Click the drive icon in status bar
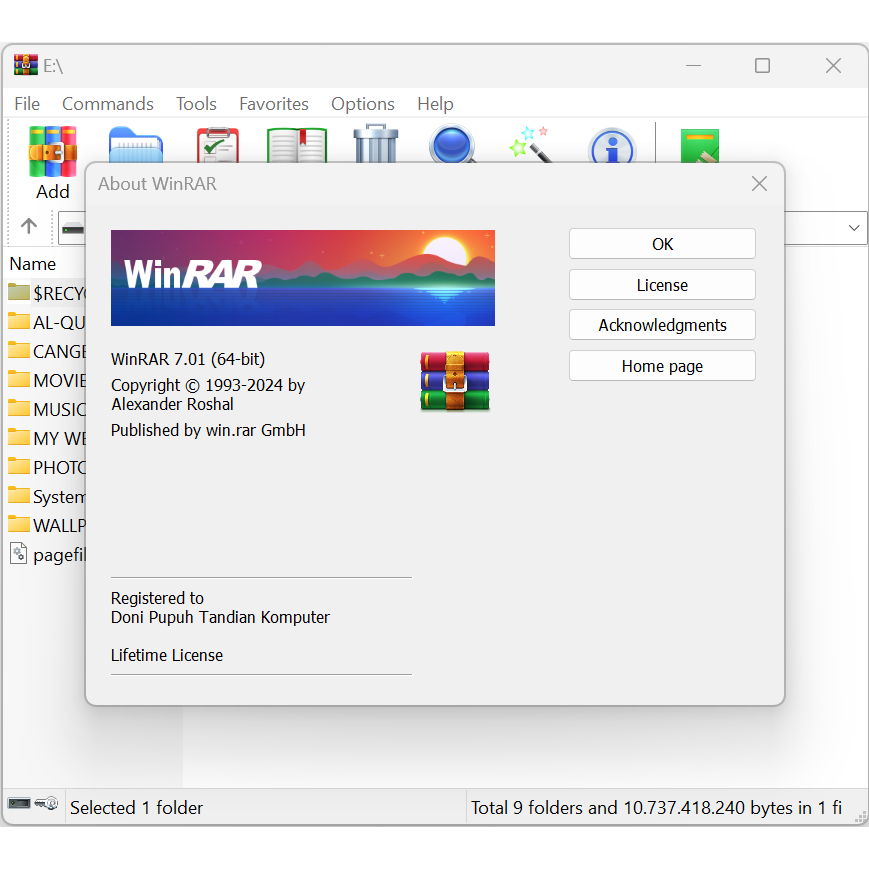This screenshot has width=869, height=869. pos(19,803)
